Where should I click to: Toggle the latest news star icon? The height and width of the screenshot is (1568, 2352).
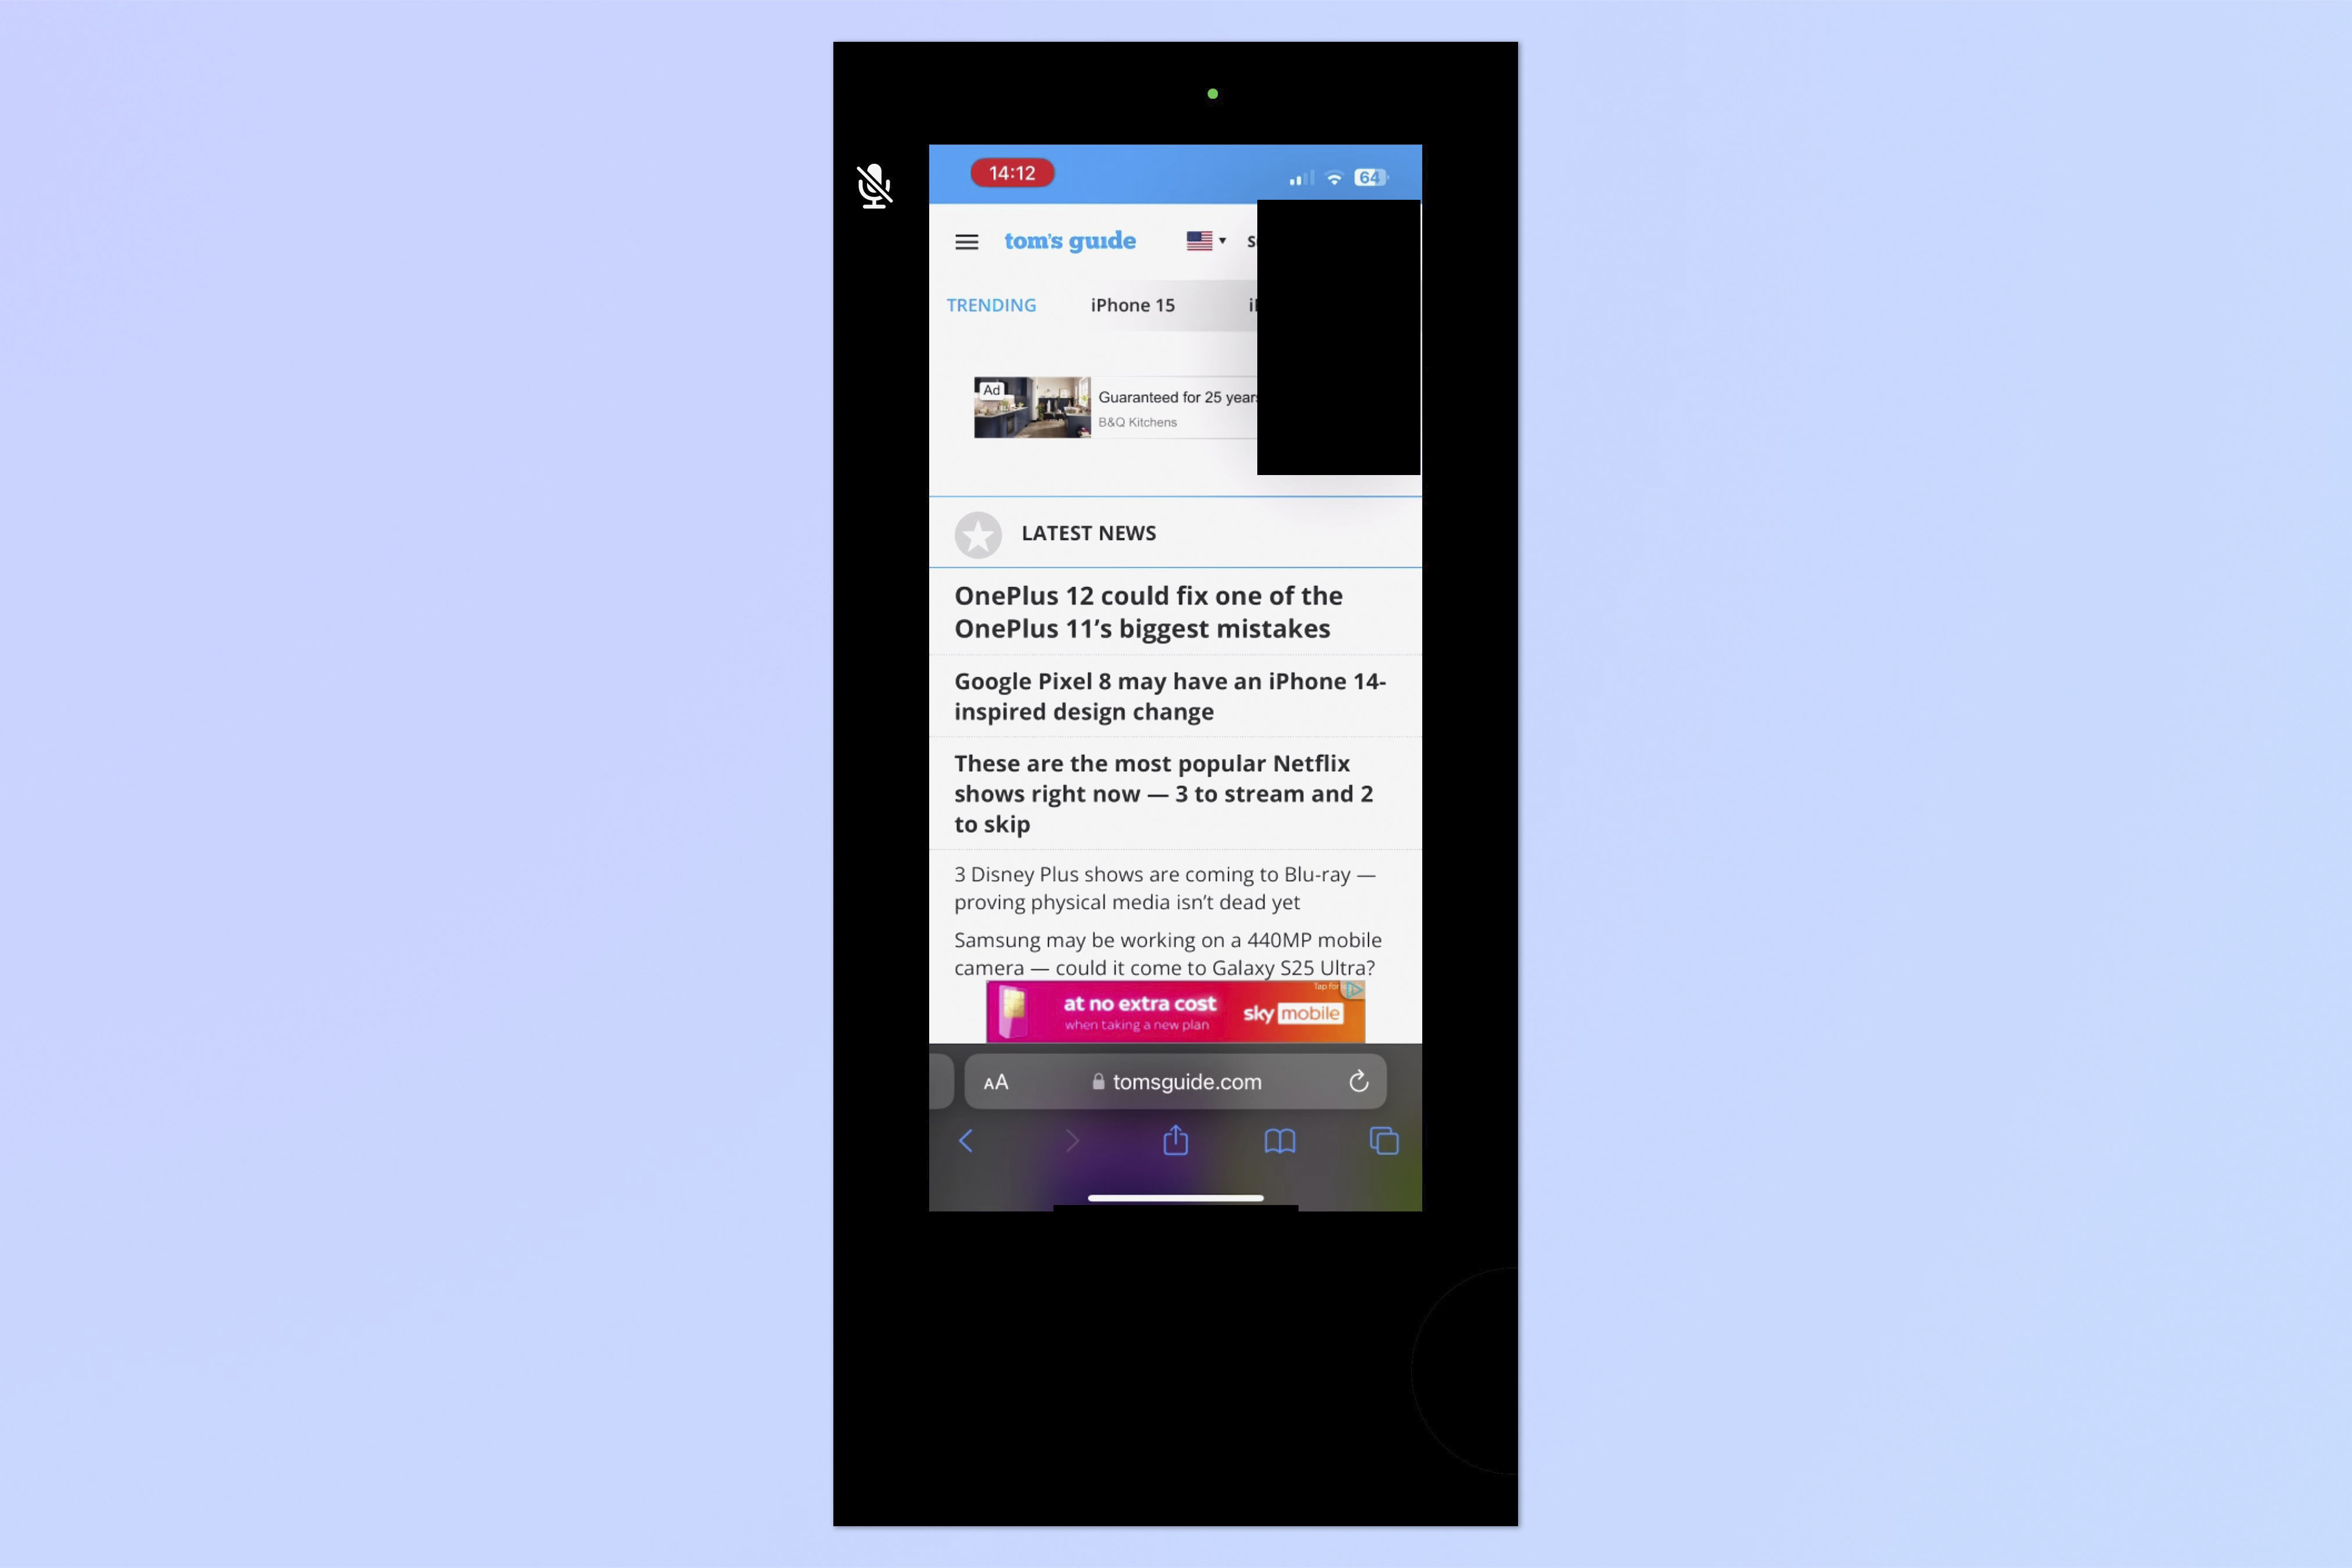click(x=976, y=534)
